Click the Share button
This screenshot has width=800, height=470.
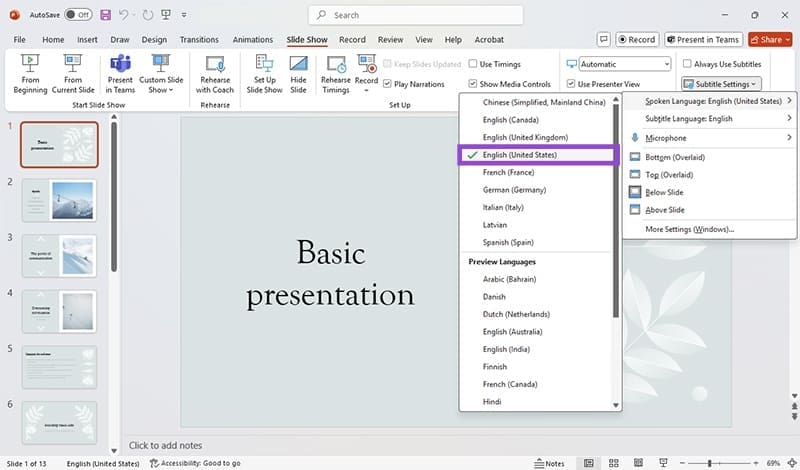(771, 40)
